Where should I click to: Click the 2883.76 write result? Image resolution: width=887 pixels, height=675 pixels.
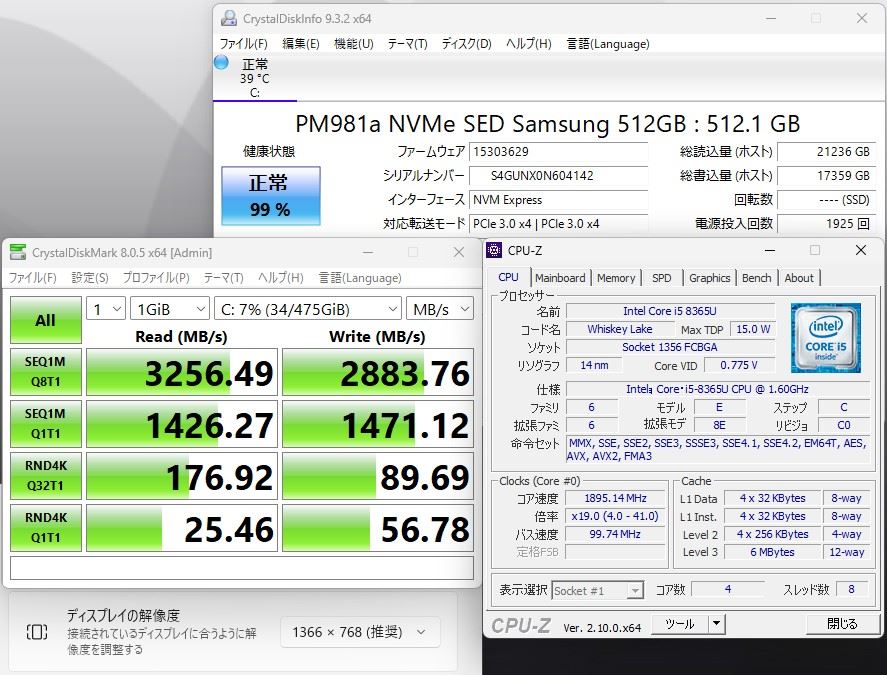click(378, 372)
